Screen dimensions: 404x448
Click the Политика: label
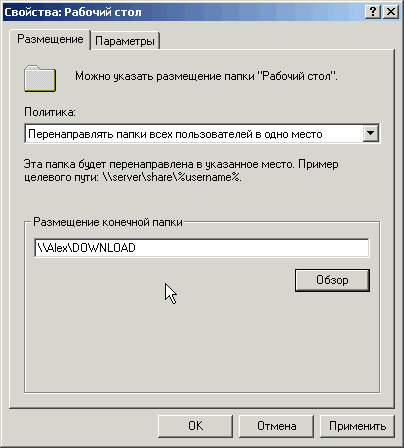(x=50, y=112)
